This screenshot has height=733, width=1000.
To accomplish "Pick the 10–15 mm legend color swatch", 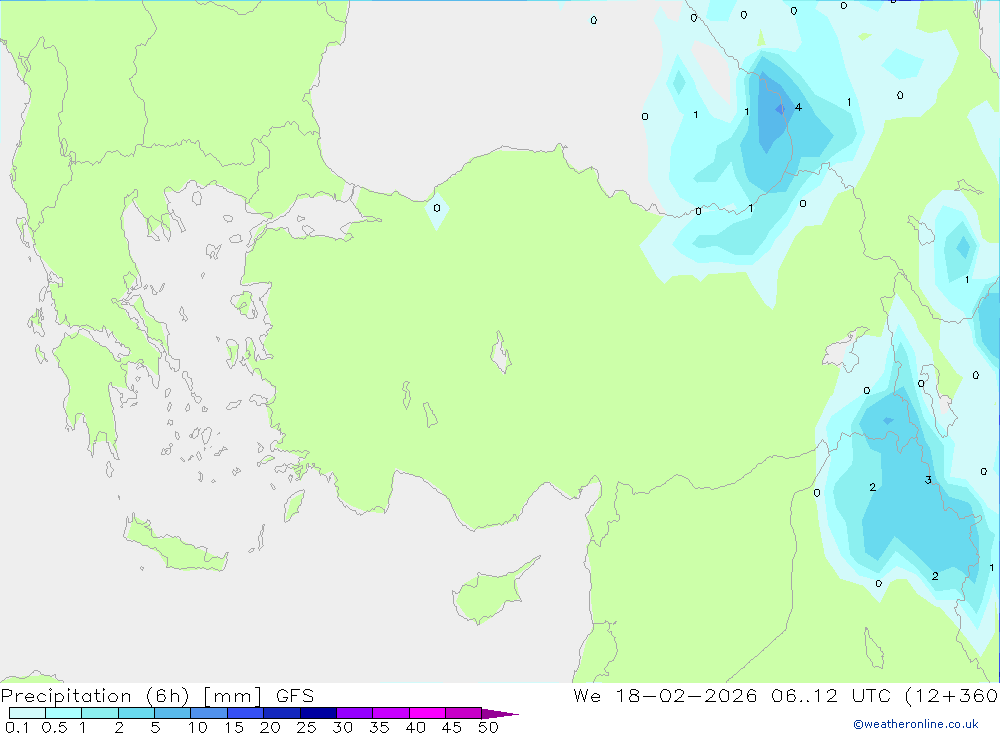I will (209, 713).
